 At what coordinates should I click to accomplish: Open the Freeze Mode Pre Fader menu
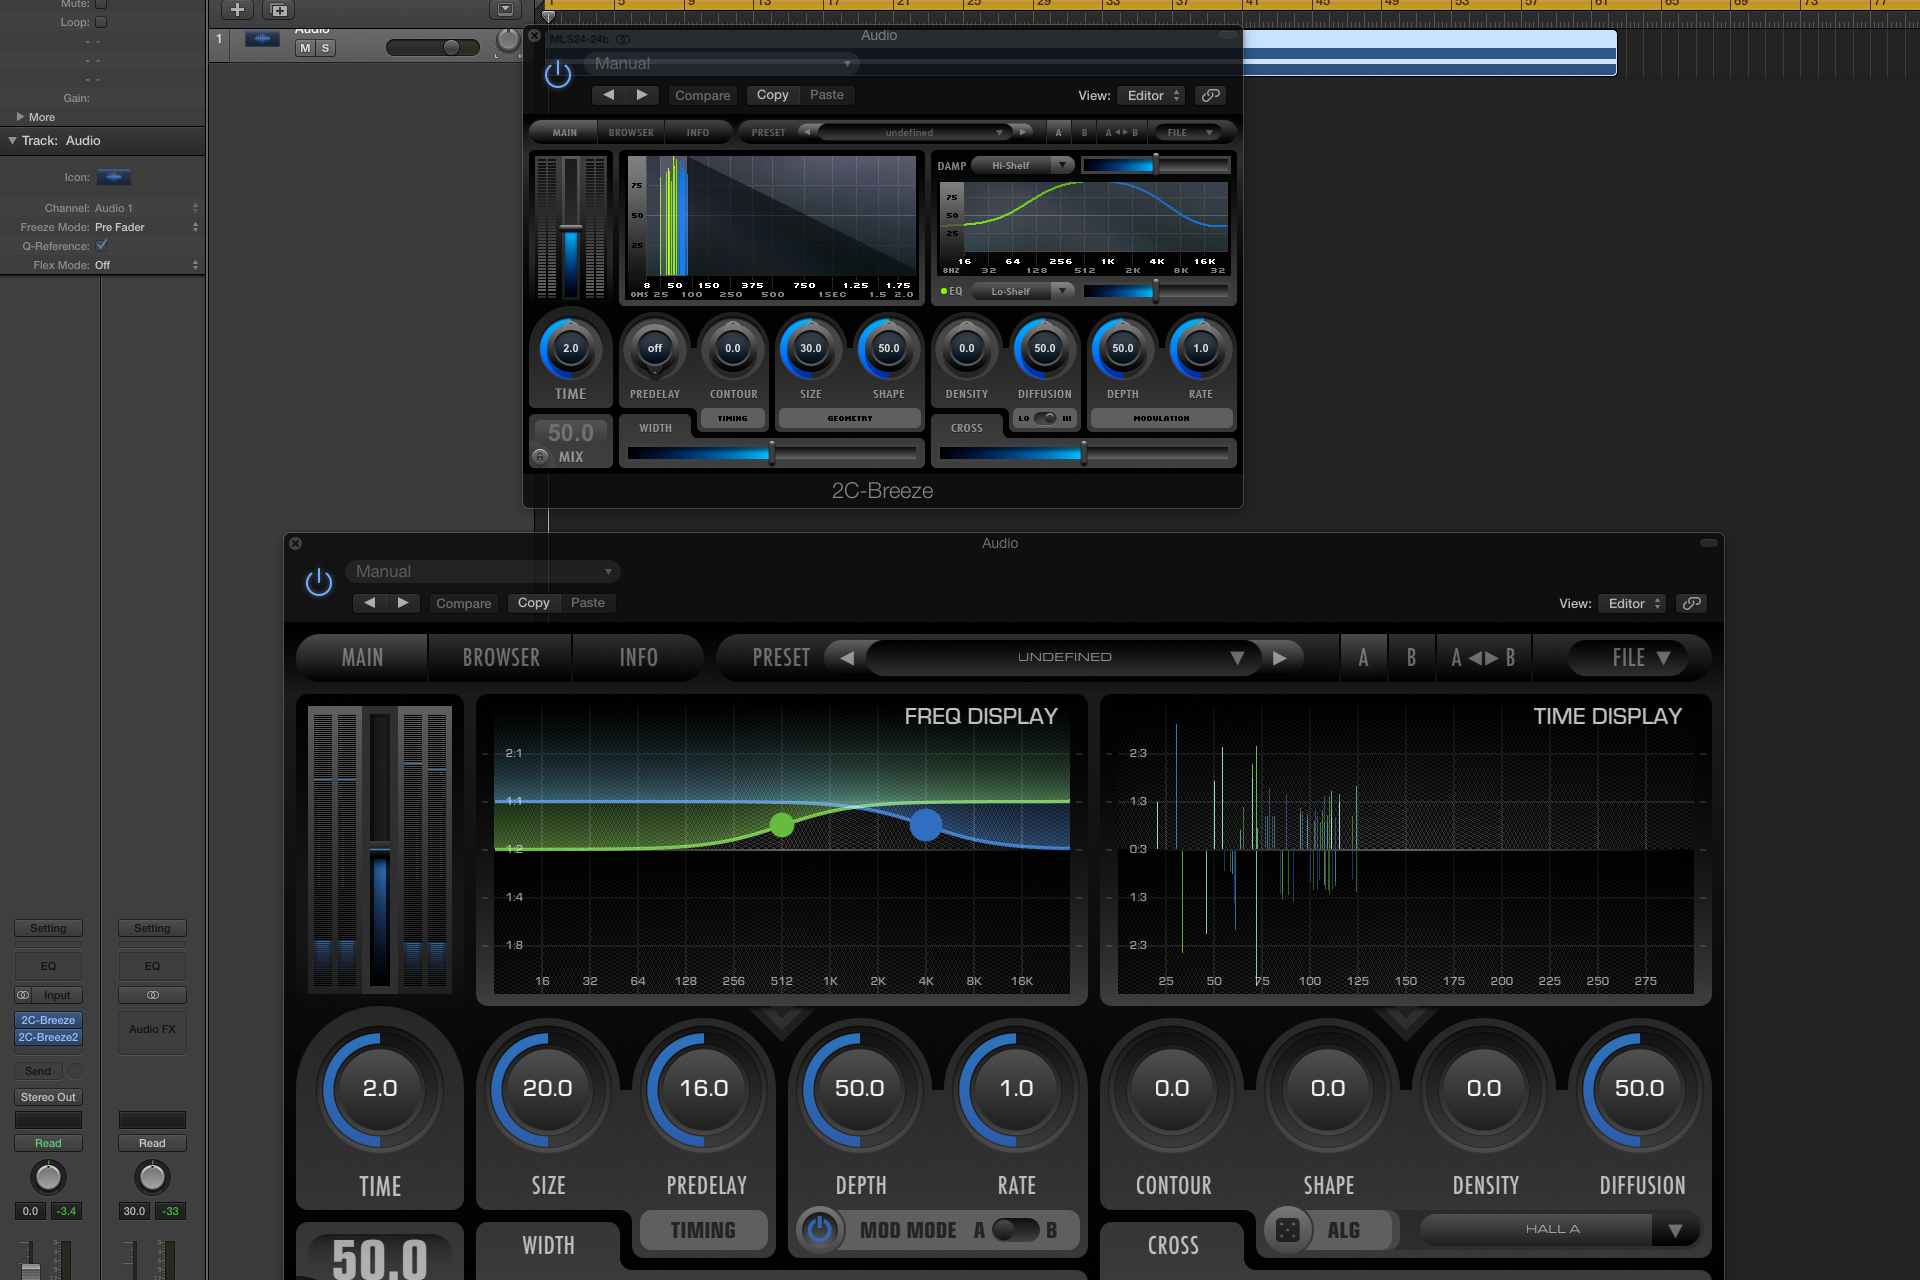pyautogui.click(x=147, y=227)
